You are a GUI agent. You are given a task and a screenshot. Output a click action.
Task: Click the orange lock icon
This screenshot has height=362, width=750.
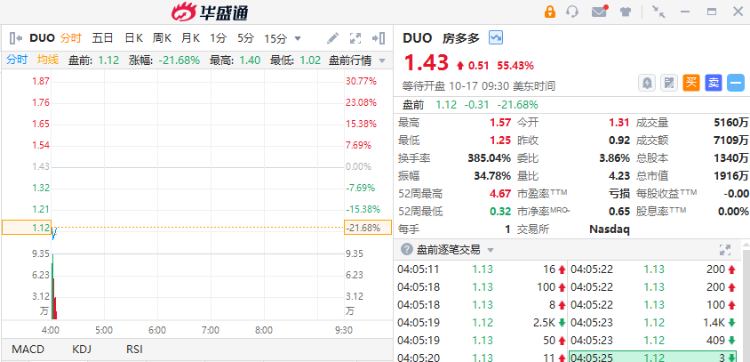[550, 12]
